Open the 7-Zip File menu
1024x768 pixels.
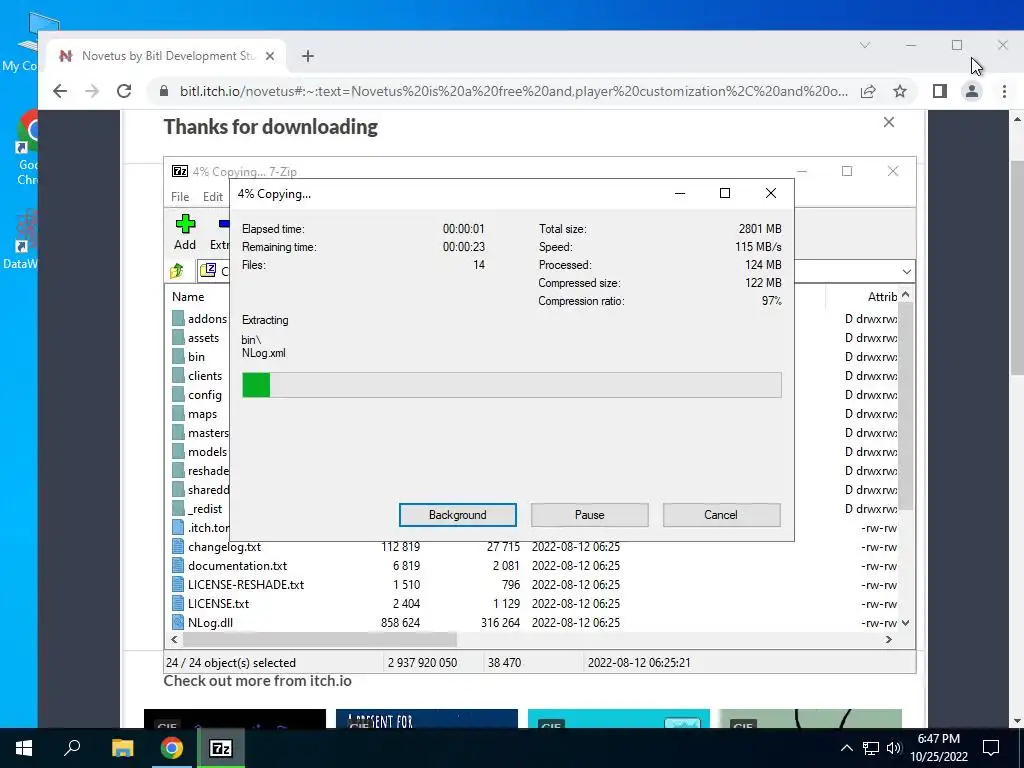[180, 197]
